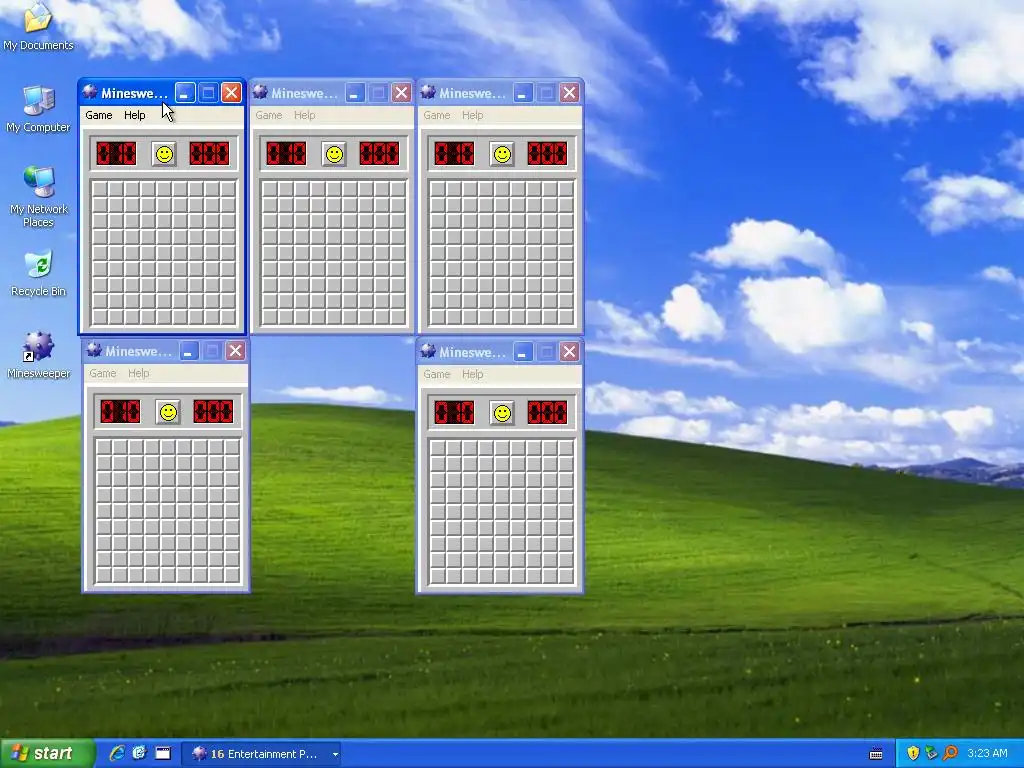Open the Game menu in the top-middle Minesweeper window
Screen dimensions: 1024x768
[x=268, y=115]
